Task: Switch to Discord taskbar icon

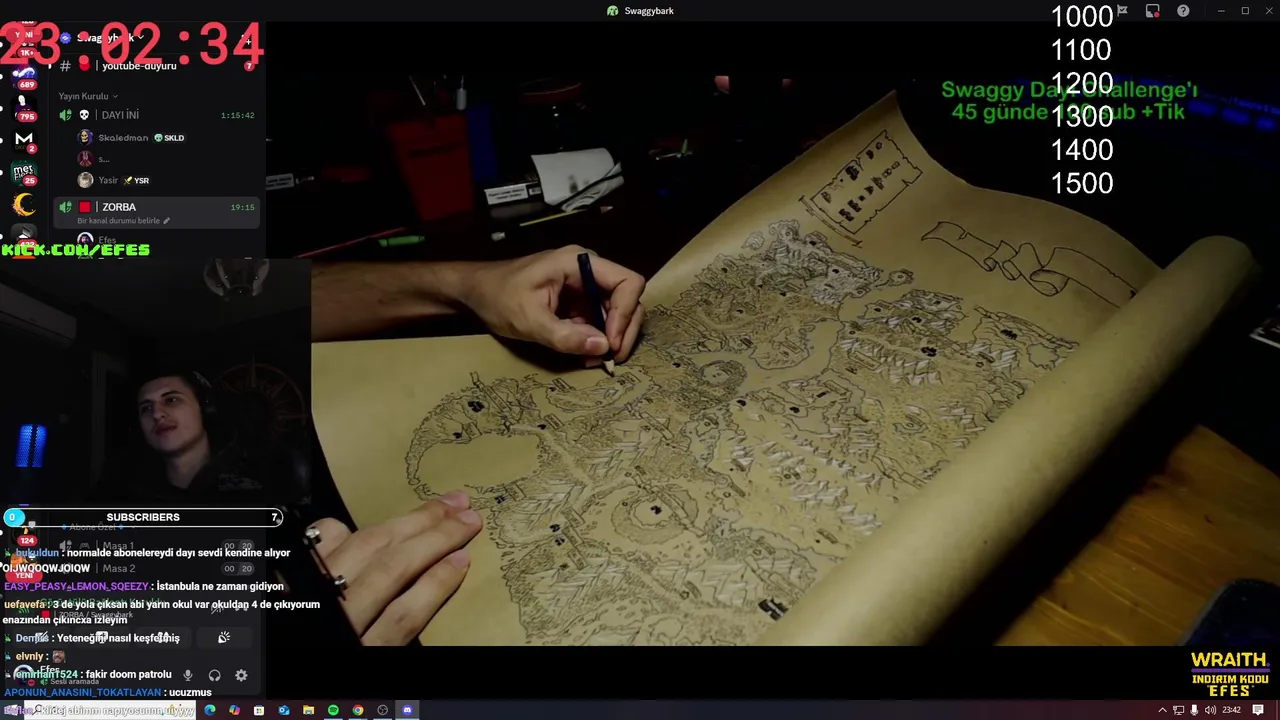Action: coord(407,710)
